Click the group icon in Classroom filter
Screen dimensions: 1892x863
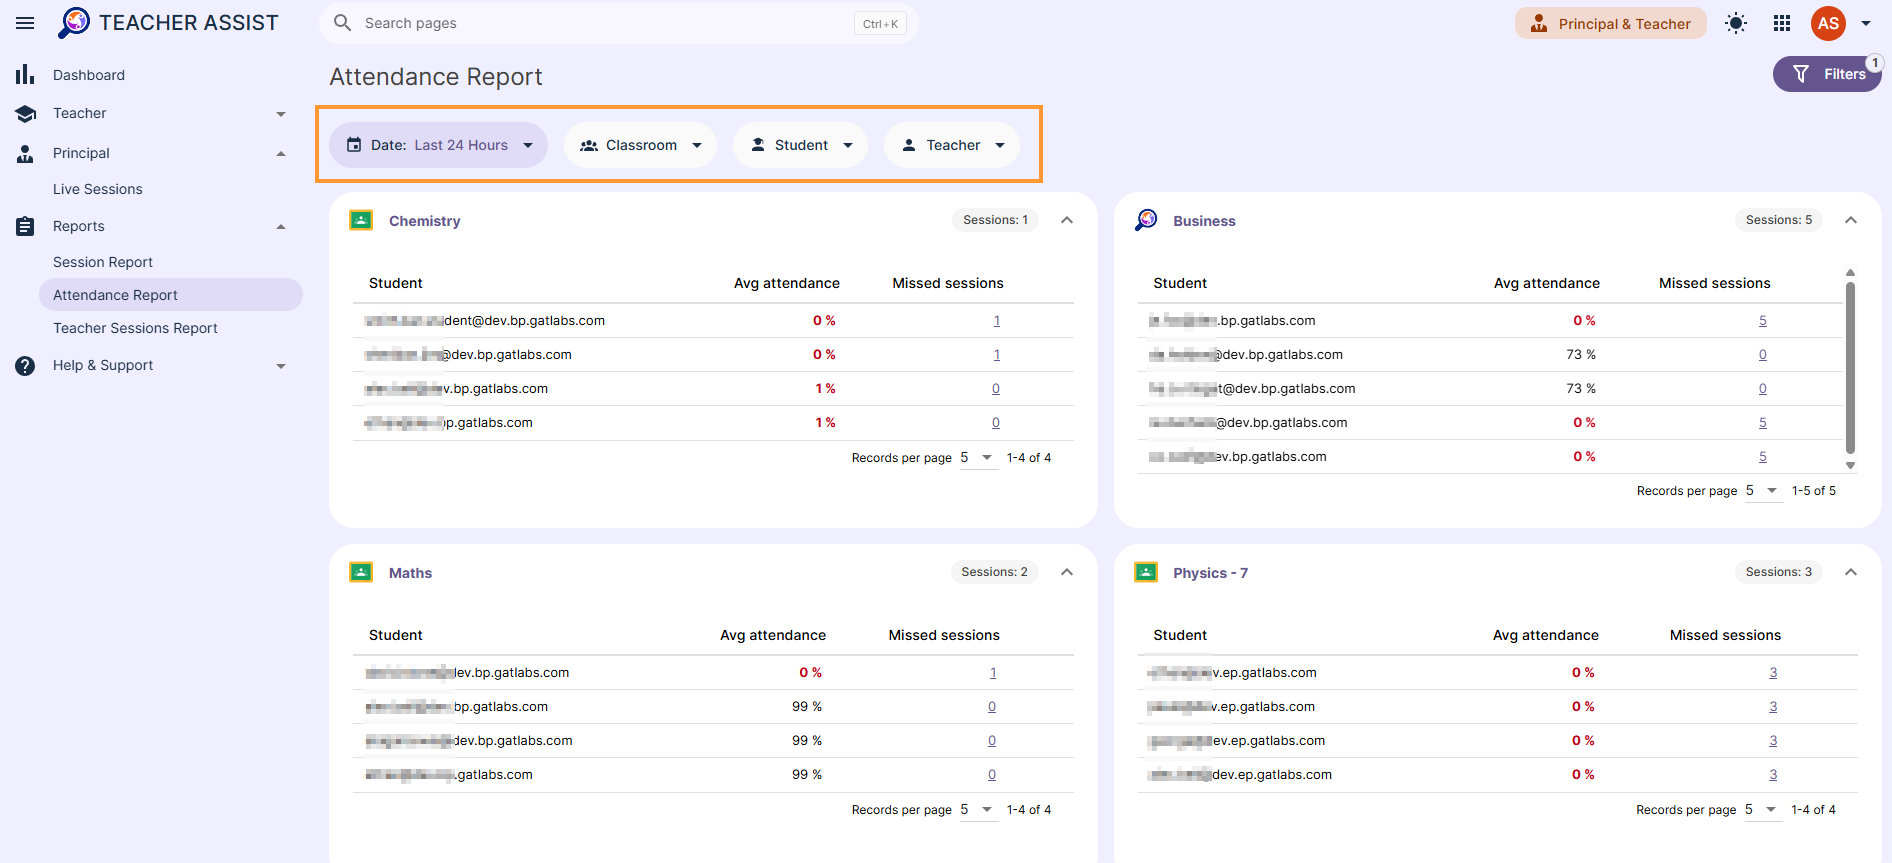coord(589,145)
